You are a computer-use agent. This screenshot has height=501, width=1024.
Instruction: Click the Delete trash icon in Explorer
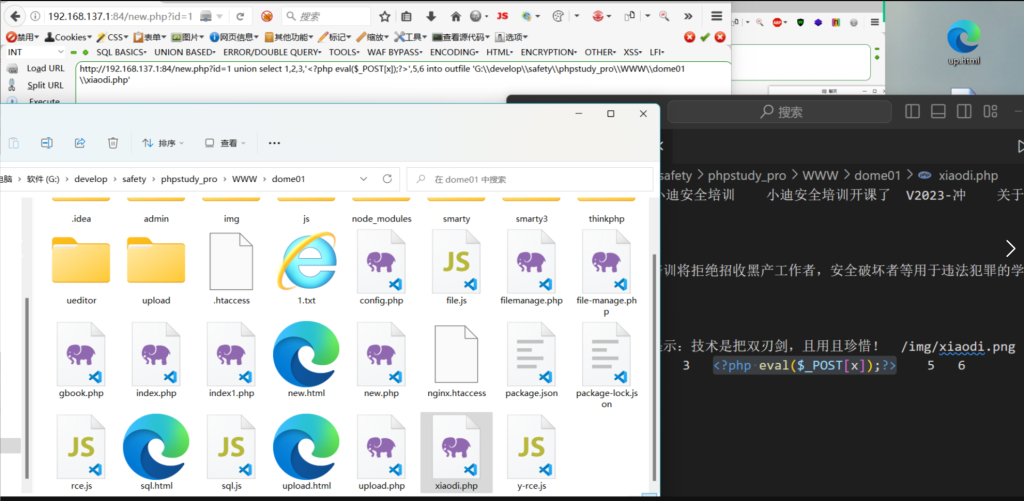coord(113,142)
